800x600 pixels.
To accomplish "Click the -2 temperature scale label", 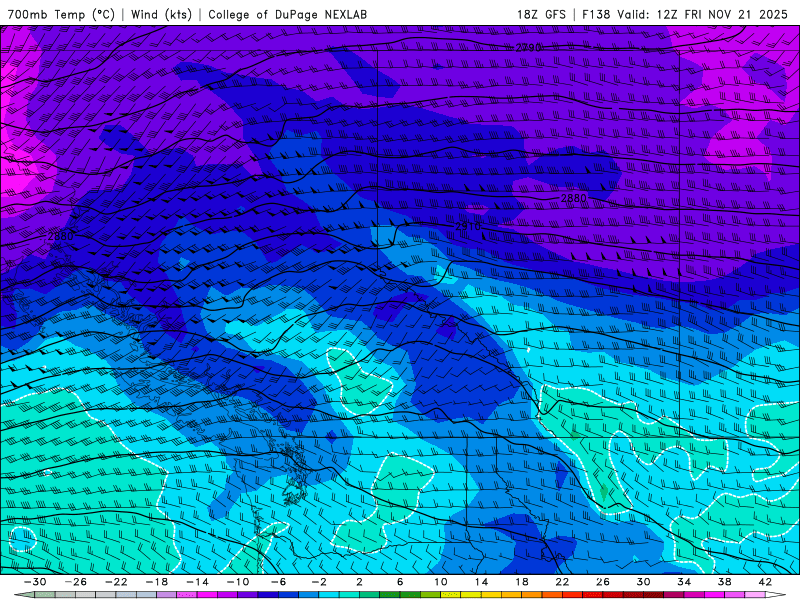I will coord(319,582).
